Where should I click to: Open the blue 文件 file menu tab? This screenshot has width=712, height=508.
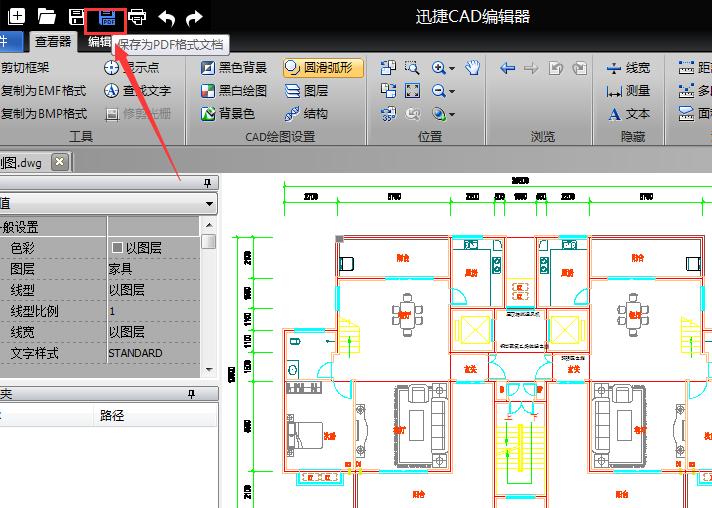point(9,42)
